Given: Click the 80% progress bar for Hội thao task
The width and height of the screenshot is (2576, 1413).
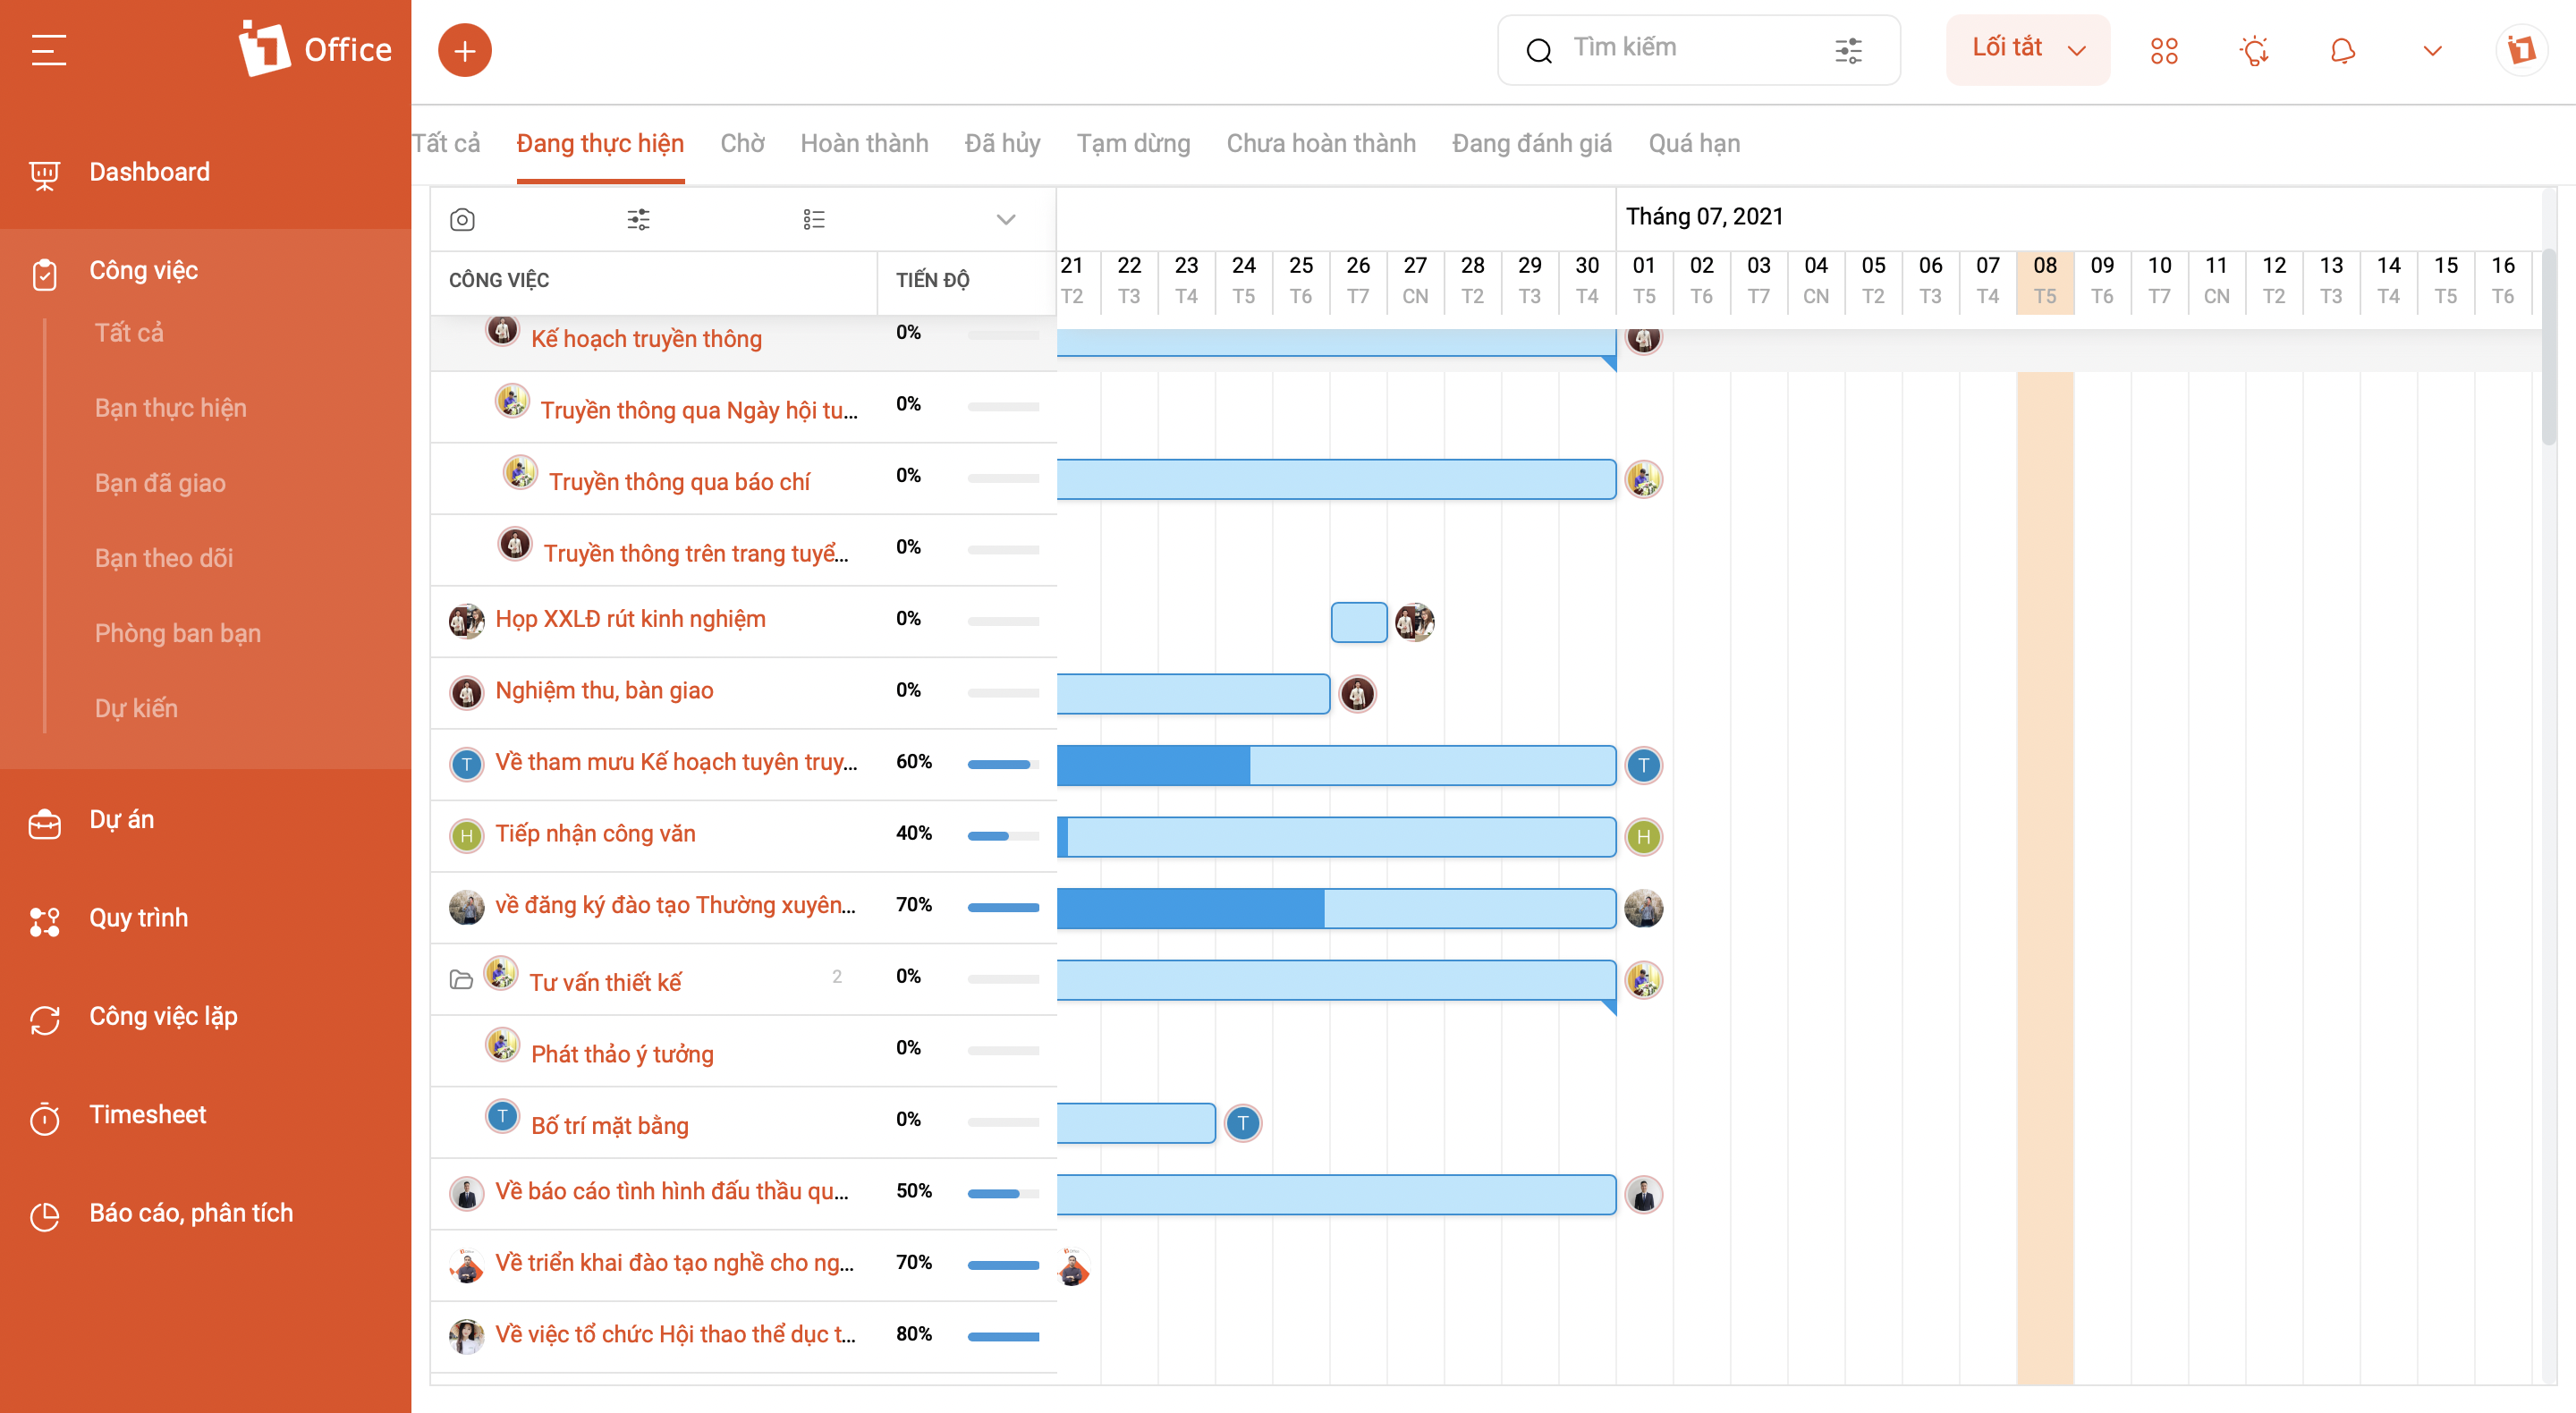Looking at the screenshot, I should (1003, 1336).
